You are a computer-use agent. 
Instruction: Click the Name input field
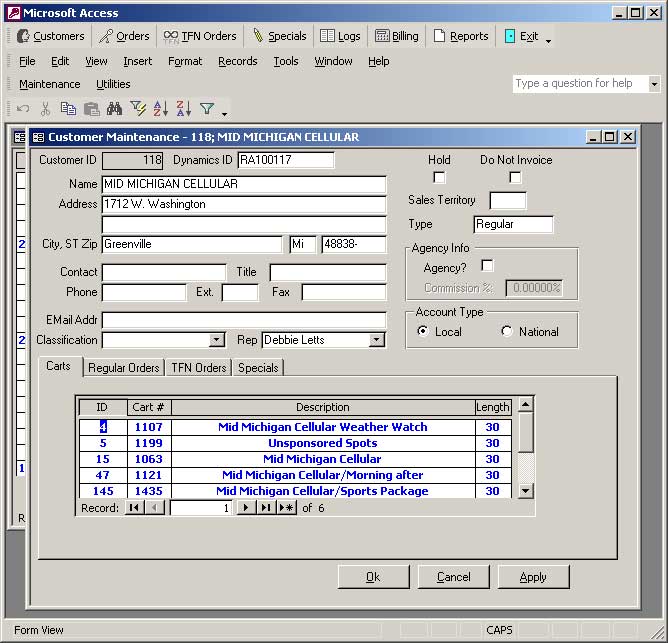point(244,184)
